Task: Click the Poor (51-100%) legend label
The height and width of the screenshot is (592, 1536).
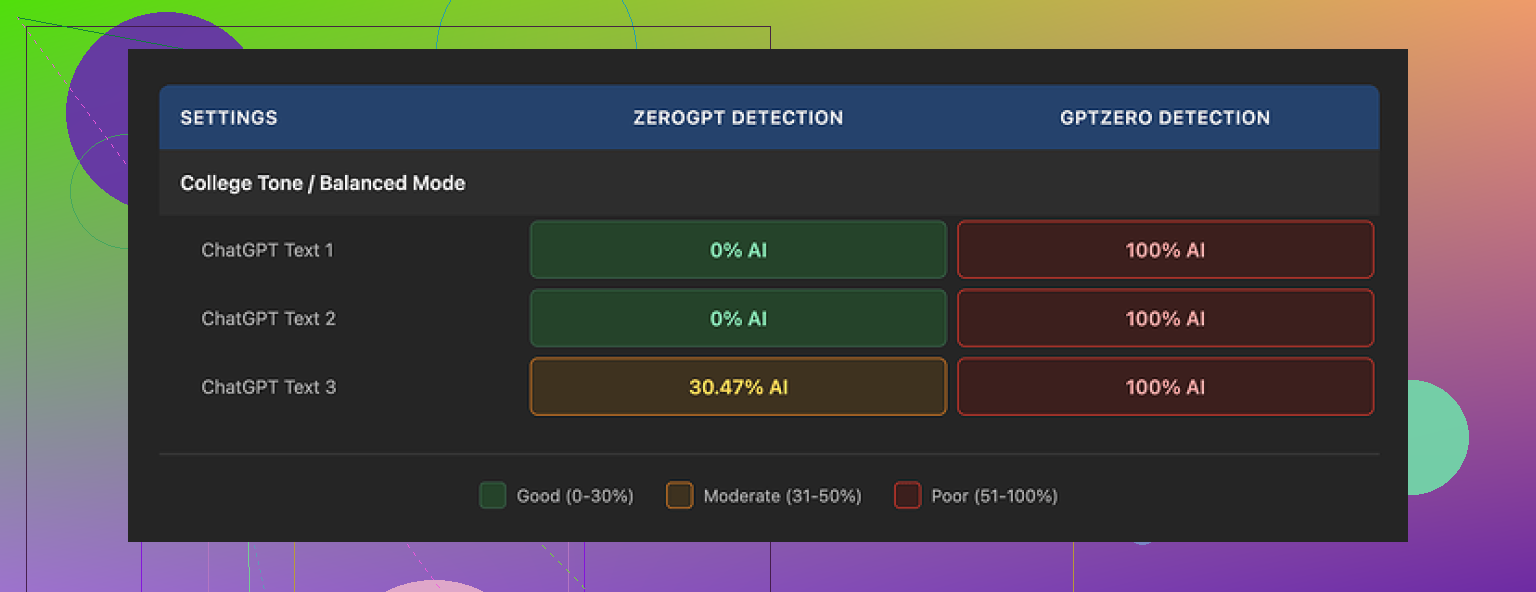Action: pos(994,496)
